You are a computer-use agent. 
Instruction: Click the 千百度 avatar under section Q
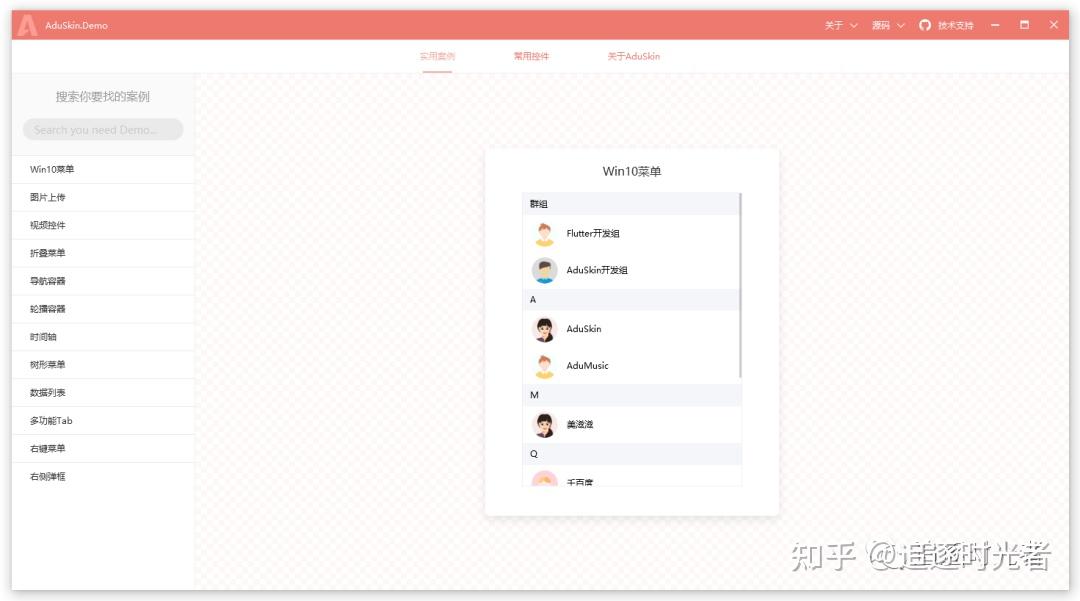(x=544, y=481)
